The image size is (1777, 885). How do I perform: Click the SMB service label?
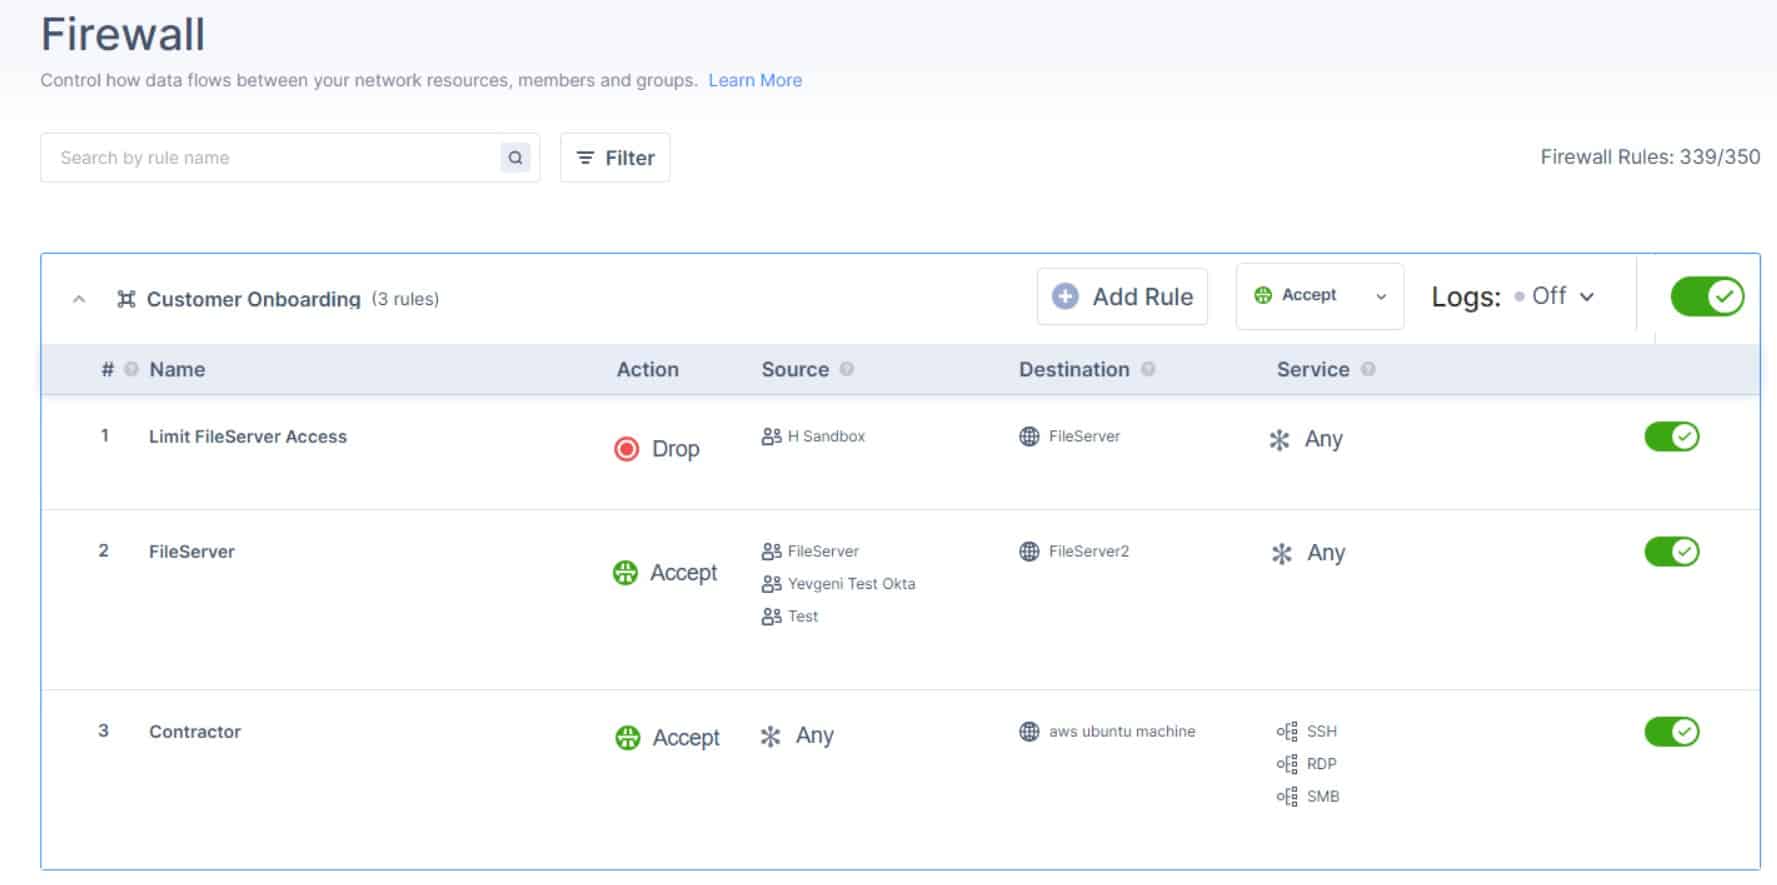1323,796
